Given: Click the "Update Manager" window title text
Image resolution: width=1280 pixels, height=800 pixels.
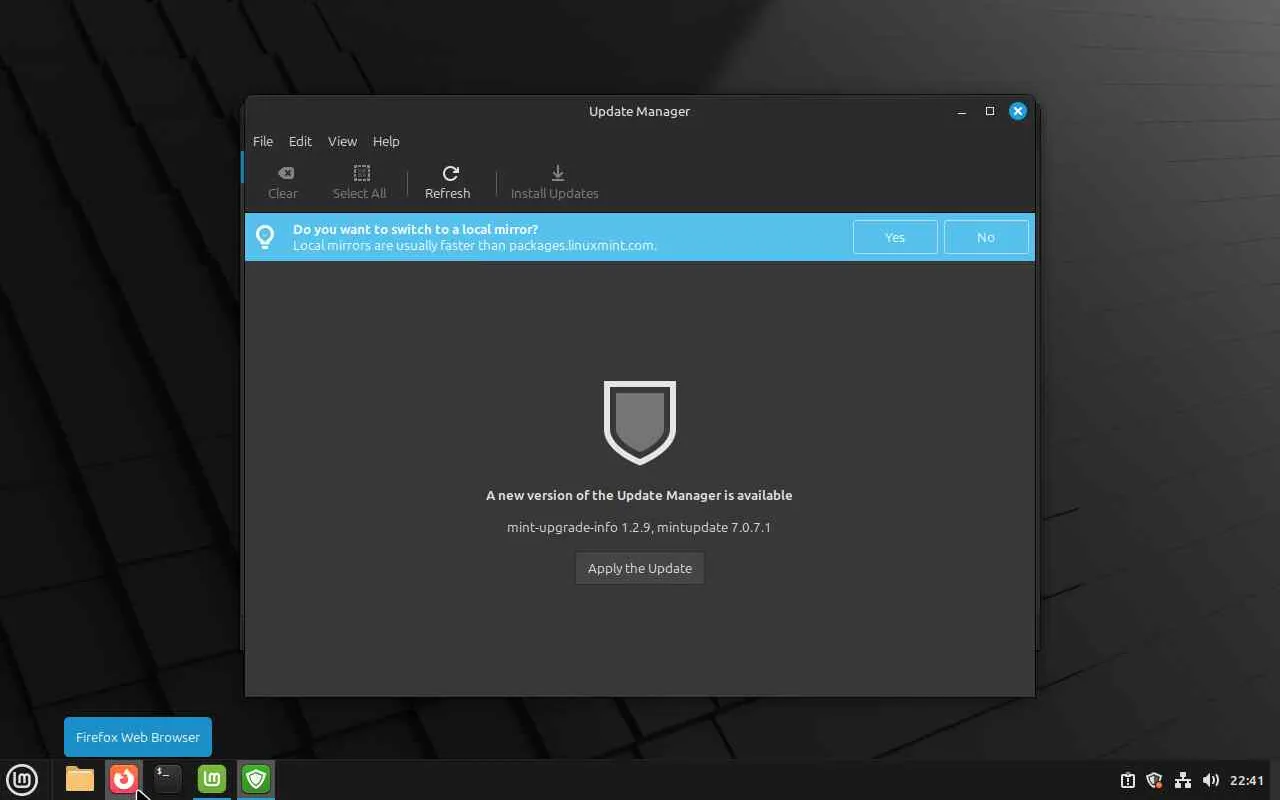Looking at the screenshot, I should (639, 111).
